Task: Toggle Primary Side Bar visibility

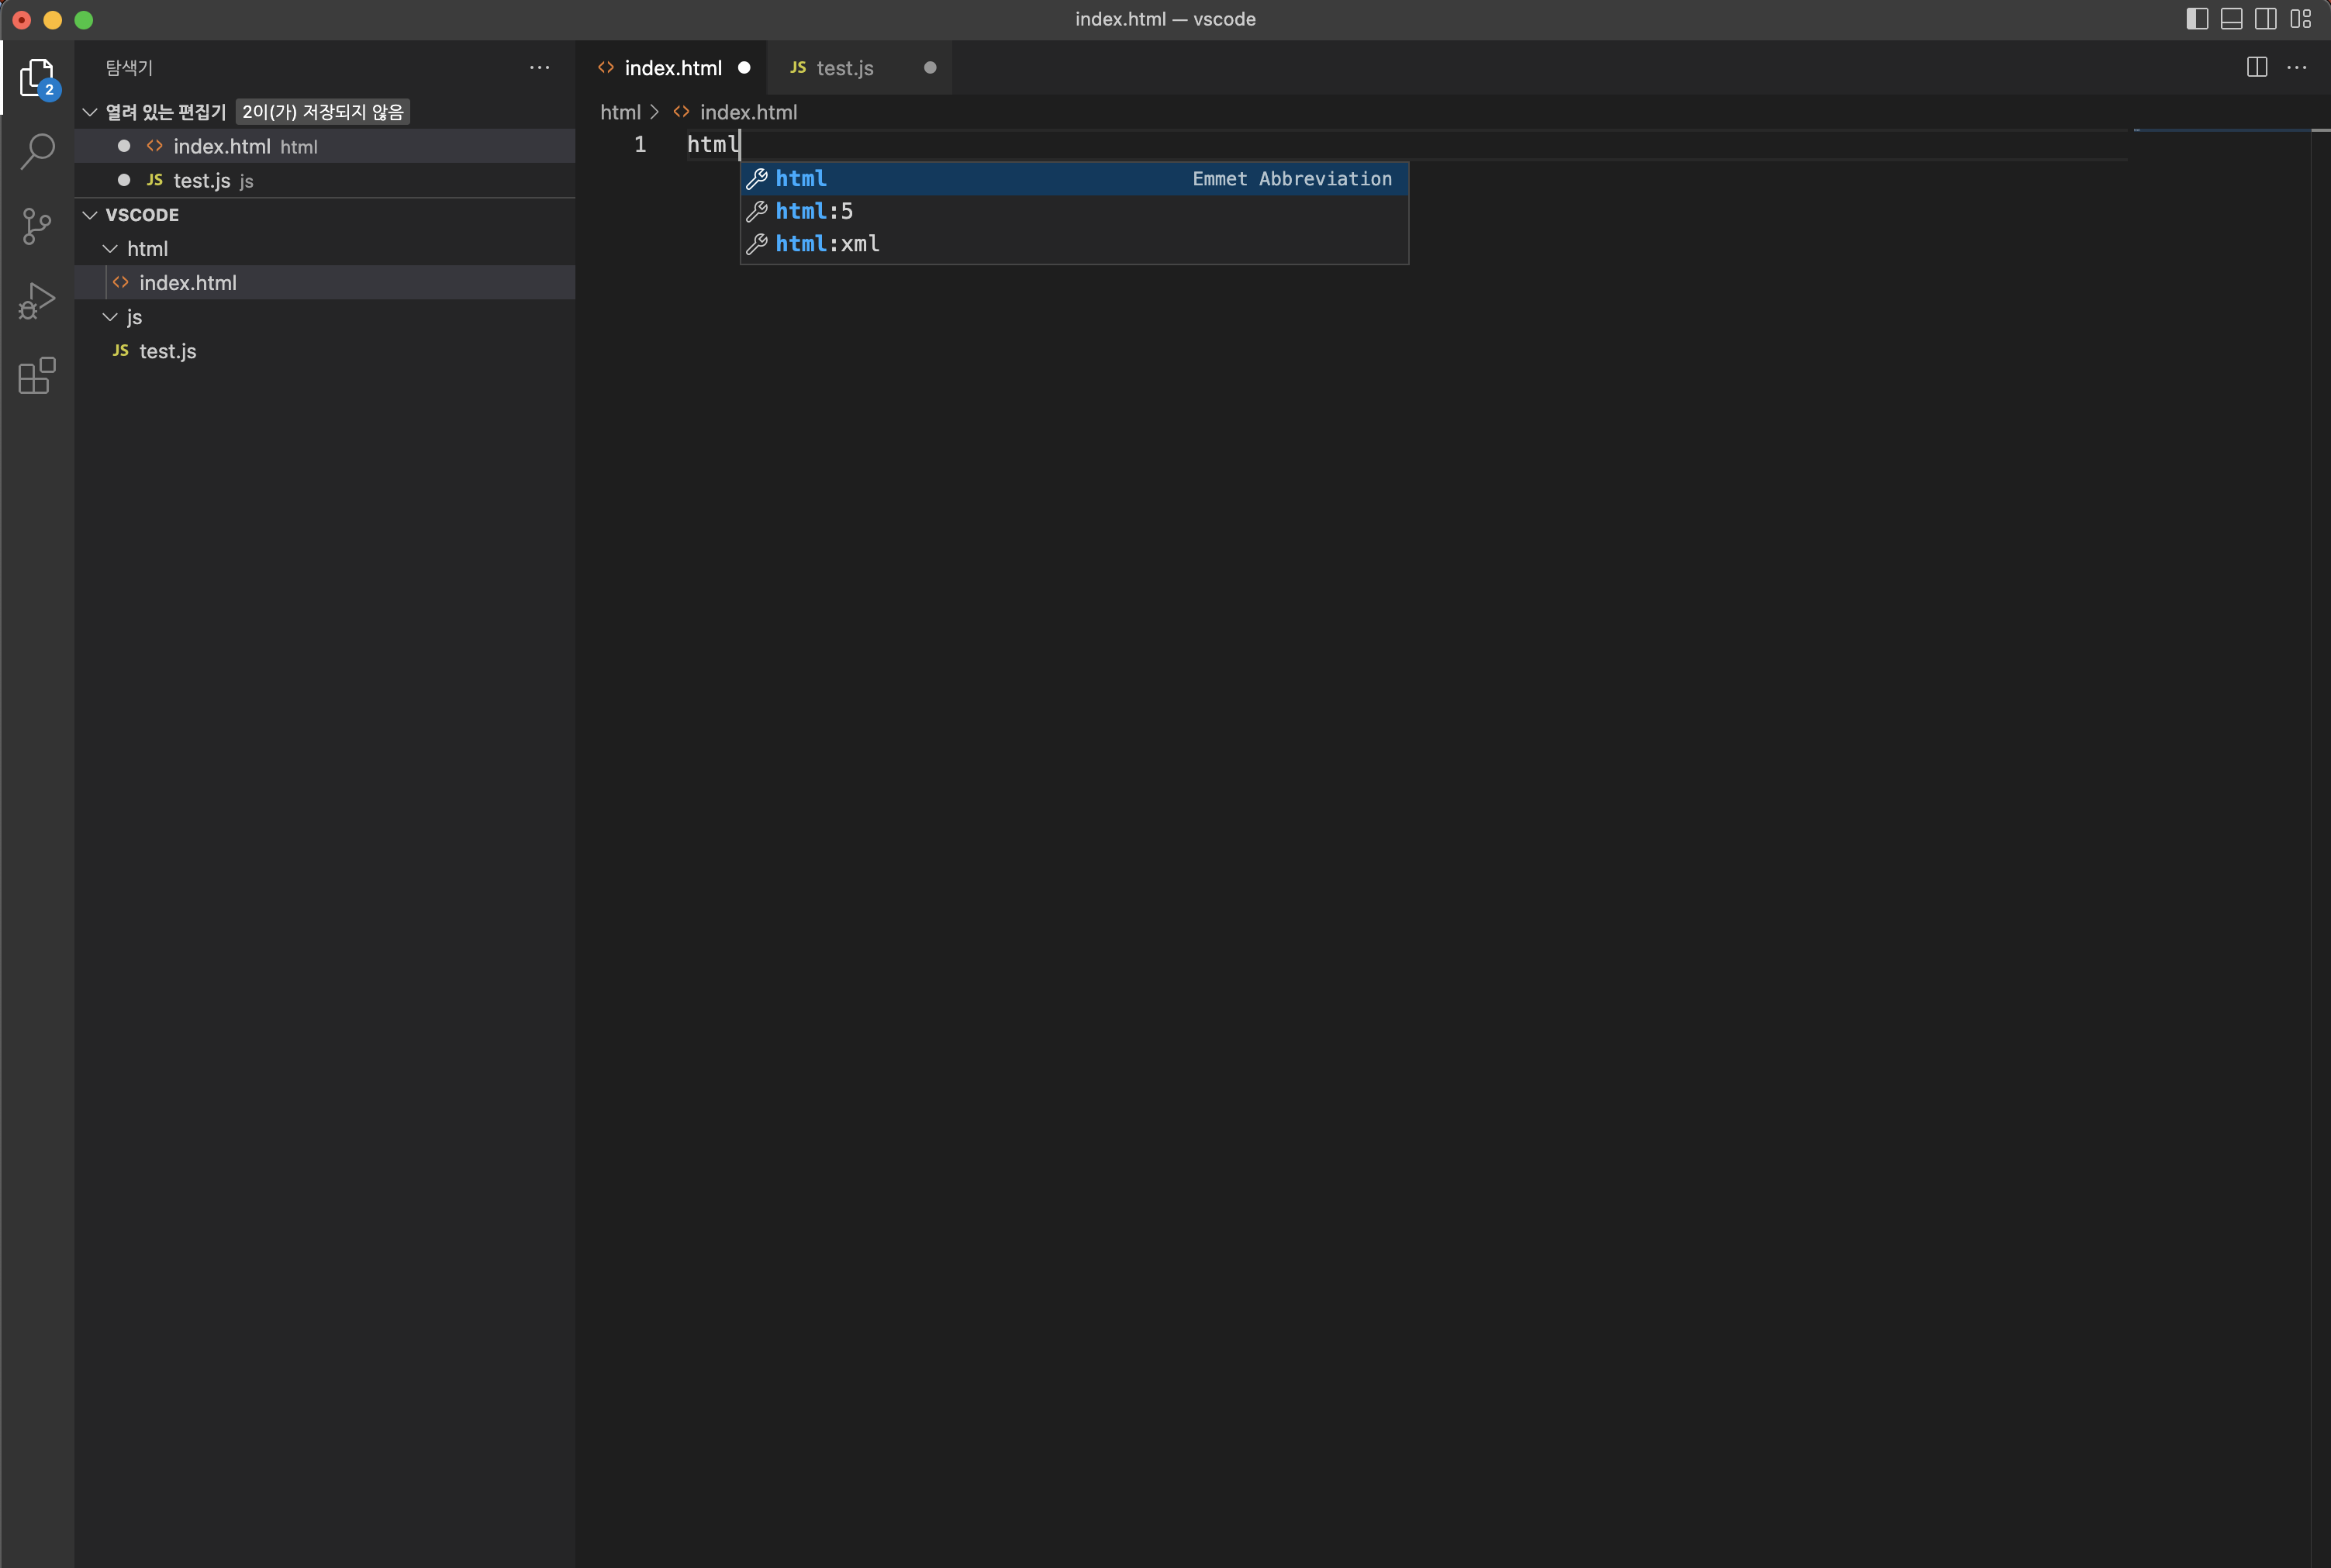Action: click(x=2197, y=19)
